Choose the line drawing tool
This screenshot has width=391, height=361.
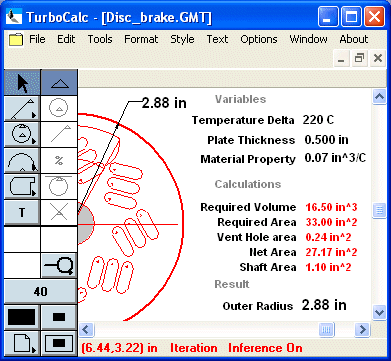tap(22, 109)
